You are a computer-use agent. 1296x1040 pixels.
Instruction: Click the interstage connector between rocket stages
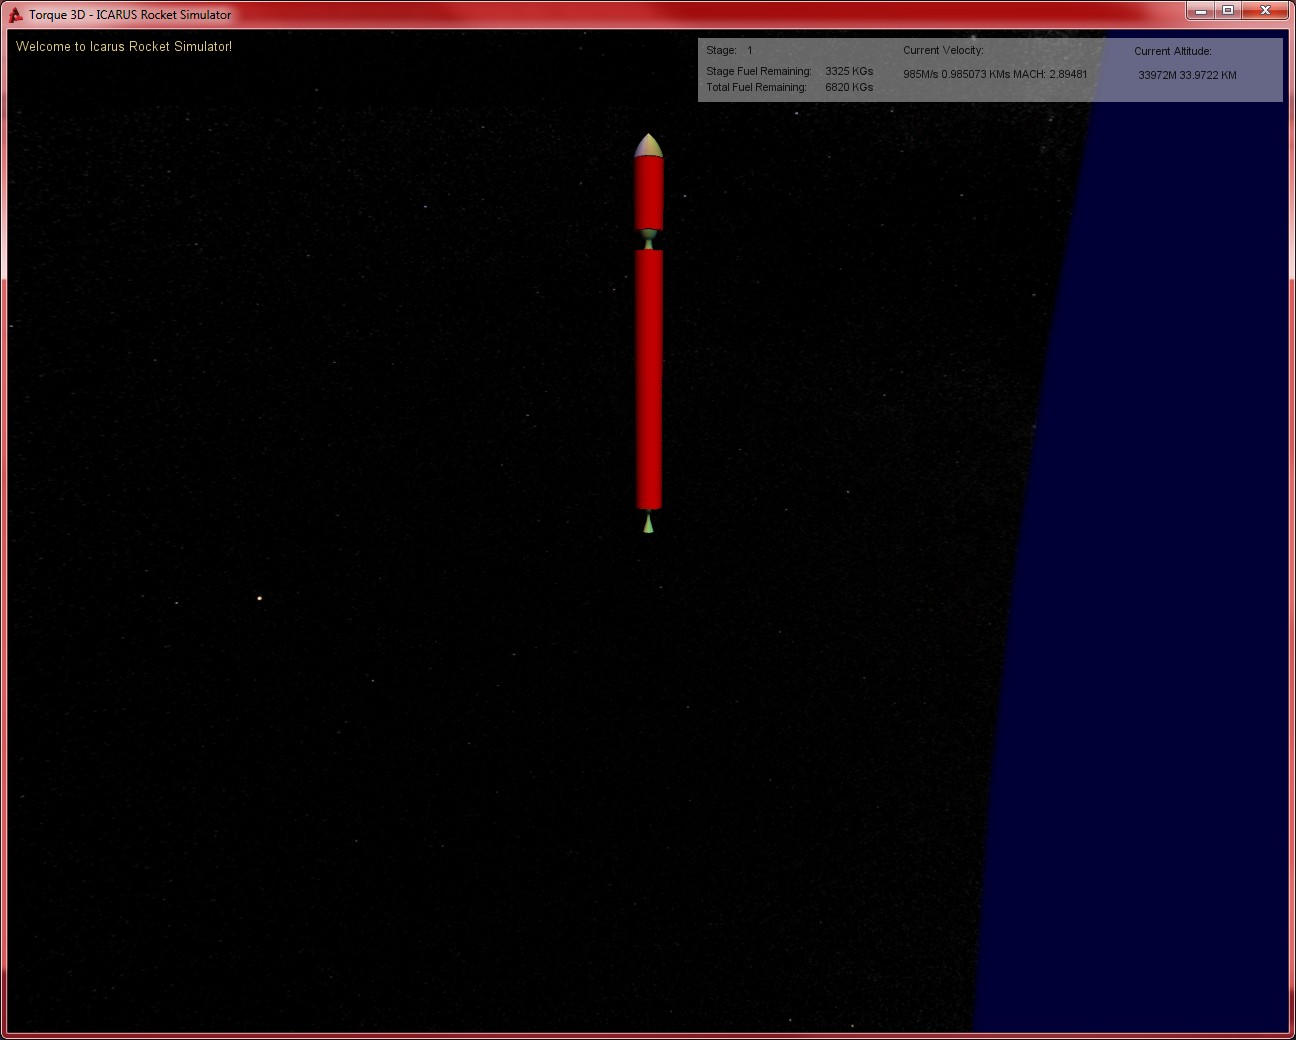[648, 240]
